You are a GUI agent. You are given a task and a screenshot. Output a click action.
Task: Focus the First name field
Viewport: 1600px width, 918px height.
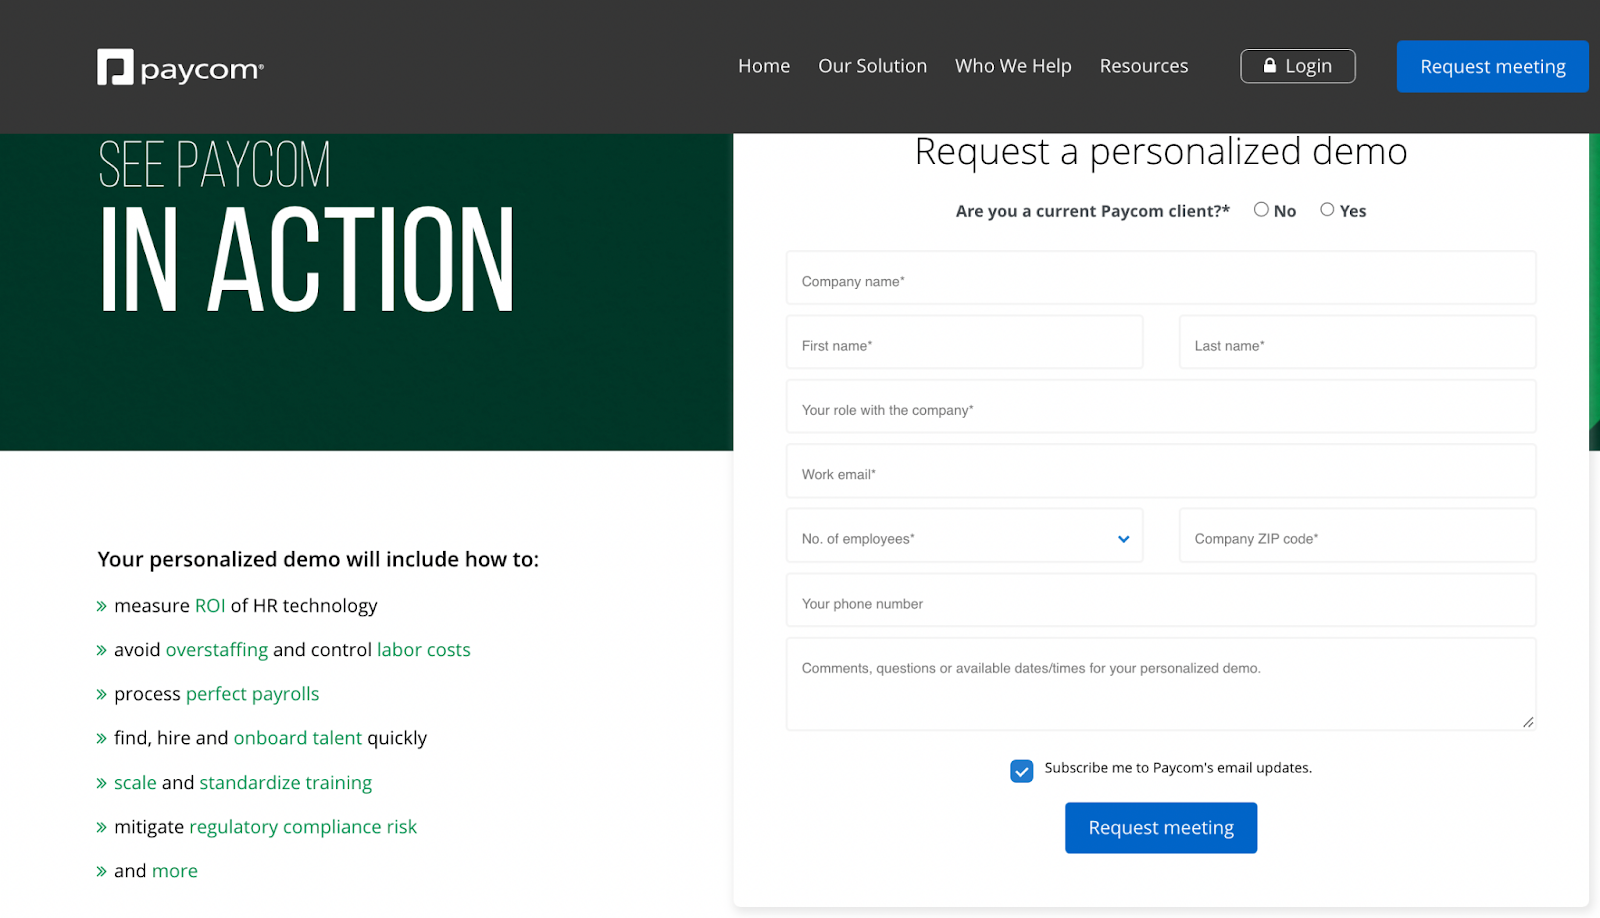964,342
